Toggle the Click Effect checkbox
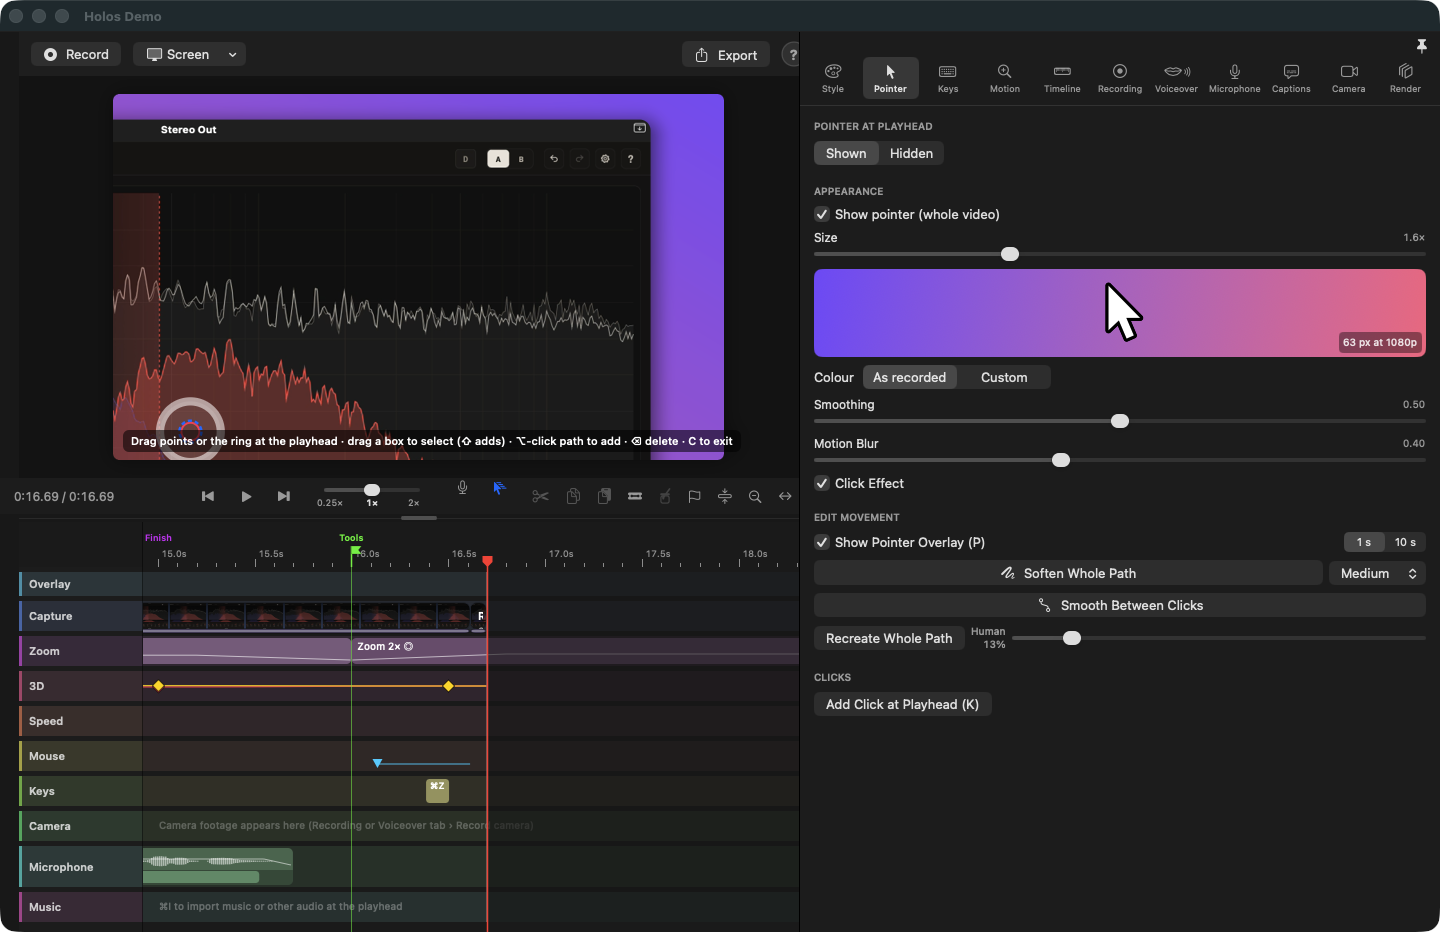Screen dimensions: 1440x932 (822, 483)
